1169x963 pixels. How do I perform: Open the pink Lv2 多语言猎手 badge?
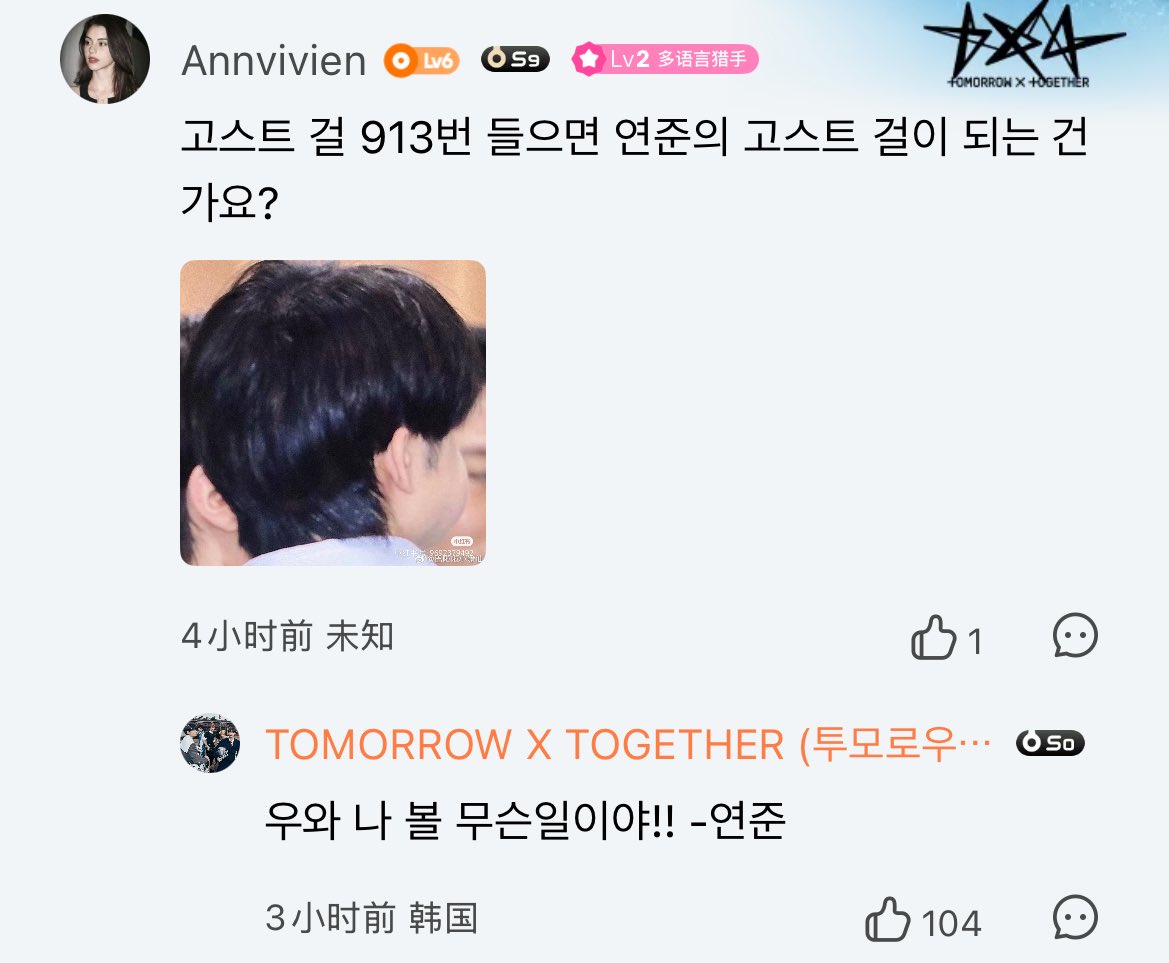pos(665,59)
